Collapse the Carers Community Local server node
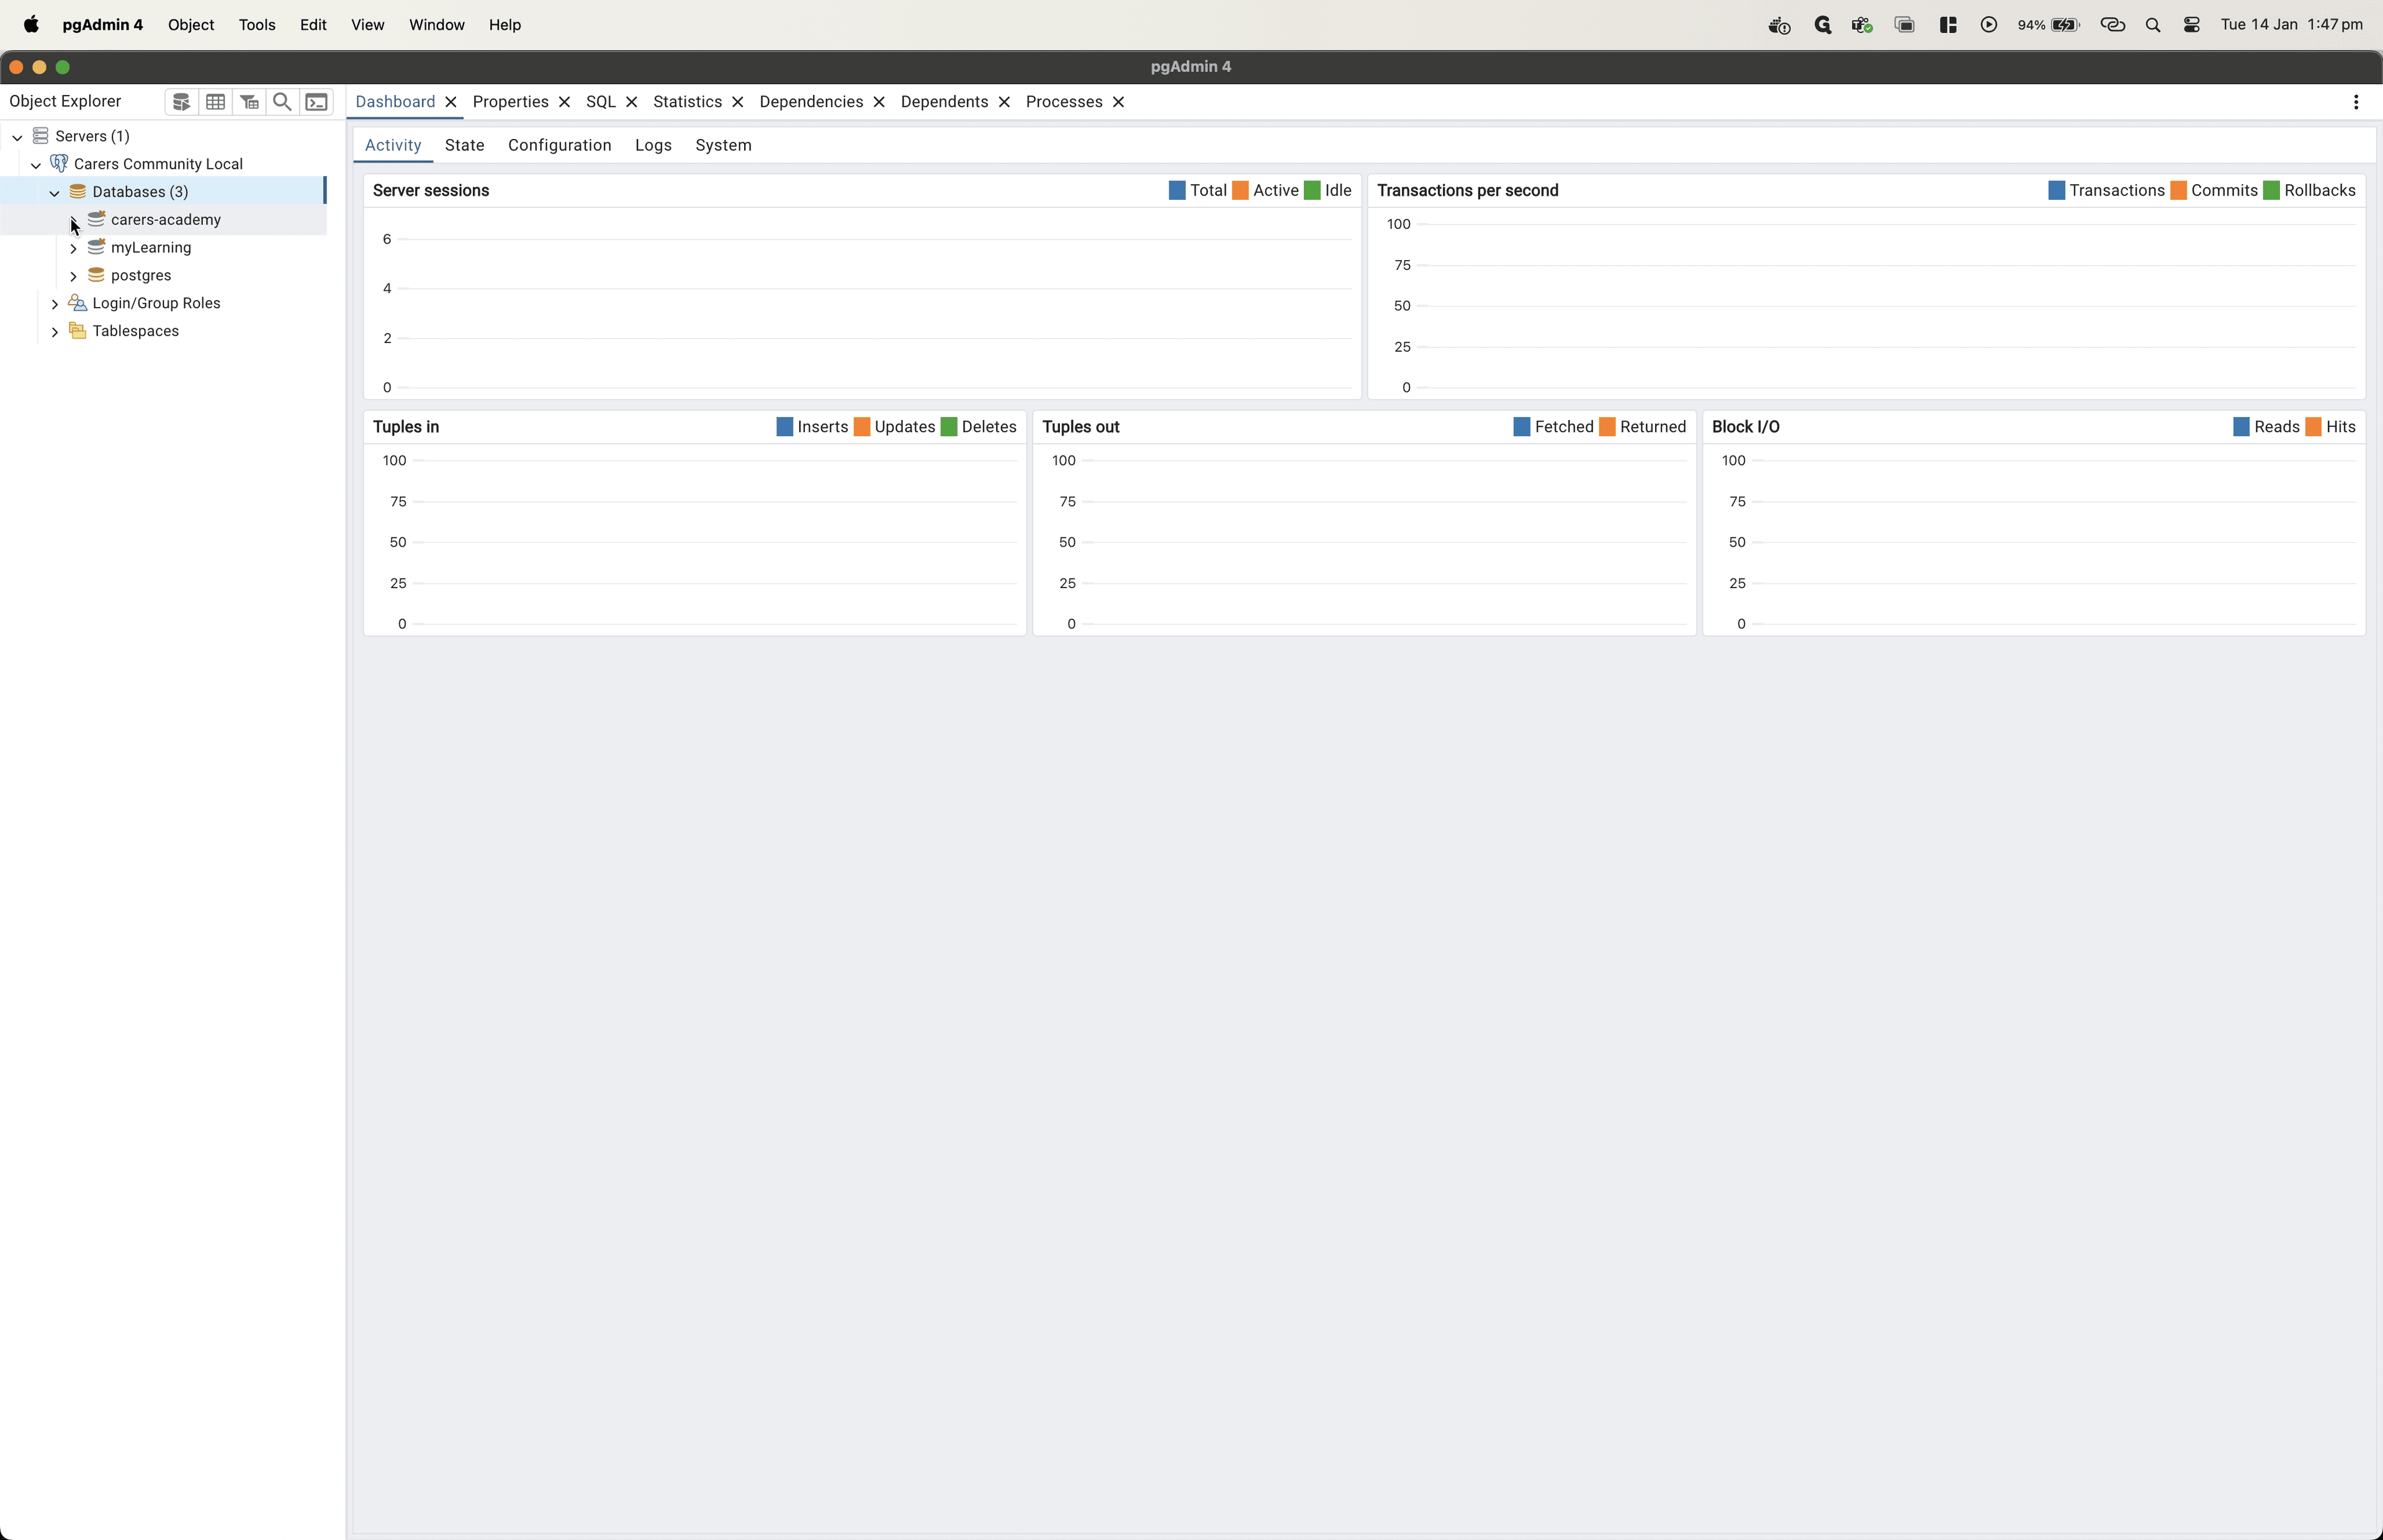 tap(36, 165)
